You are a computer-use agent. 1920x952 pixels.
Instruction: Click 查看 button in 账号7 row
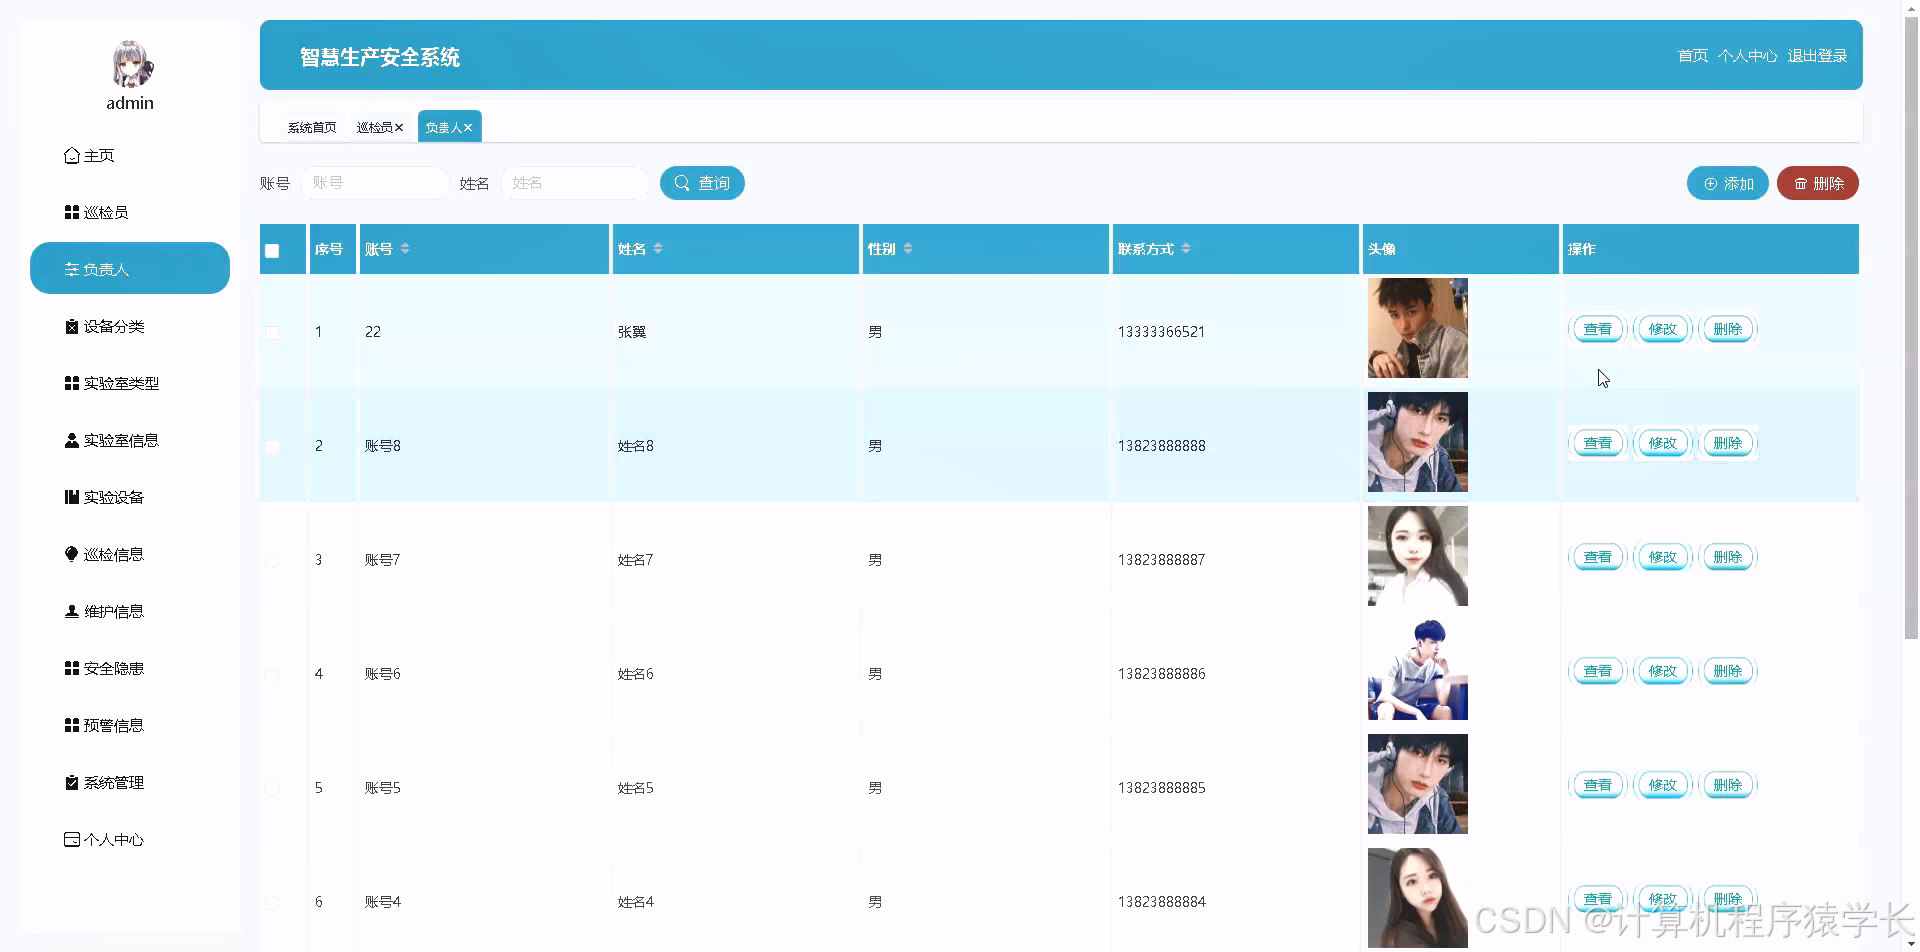(1597, 557)
